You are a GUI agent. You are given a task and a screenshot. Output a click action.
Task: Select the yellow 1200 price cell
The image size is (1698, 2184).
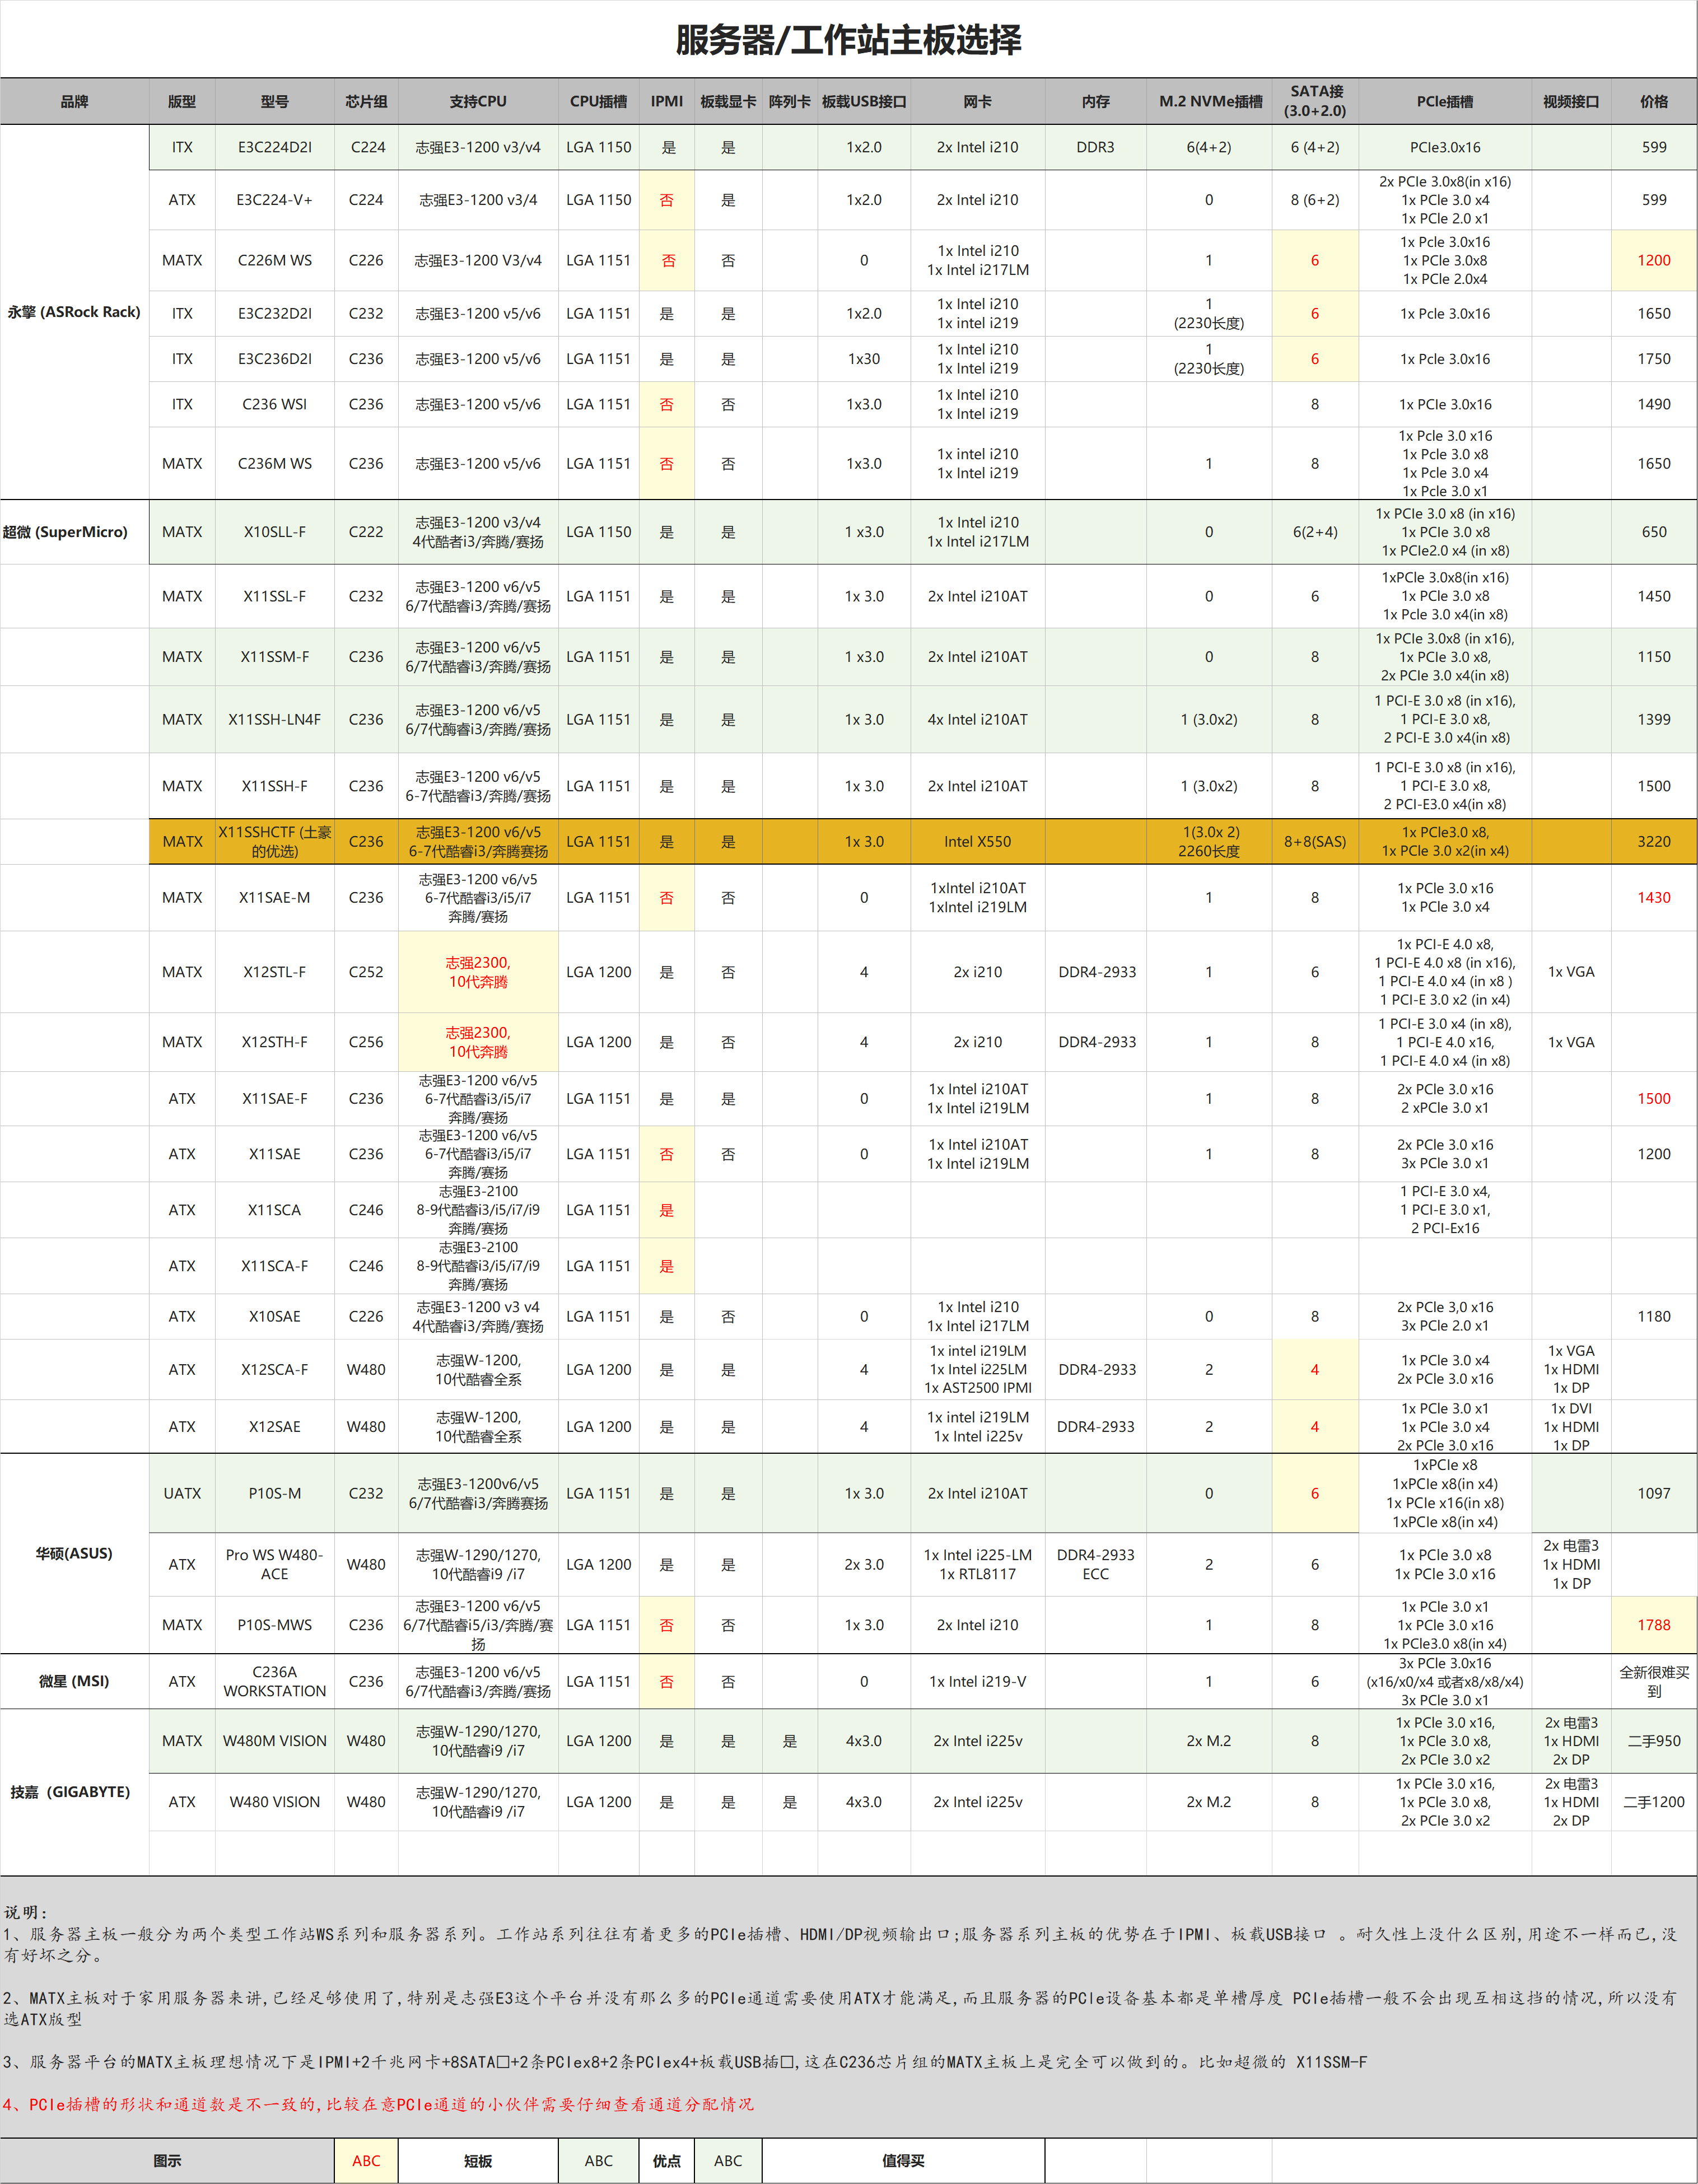(x=1653, y=260)
